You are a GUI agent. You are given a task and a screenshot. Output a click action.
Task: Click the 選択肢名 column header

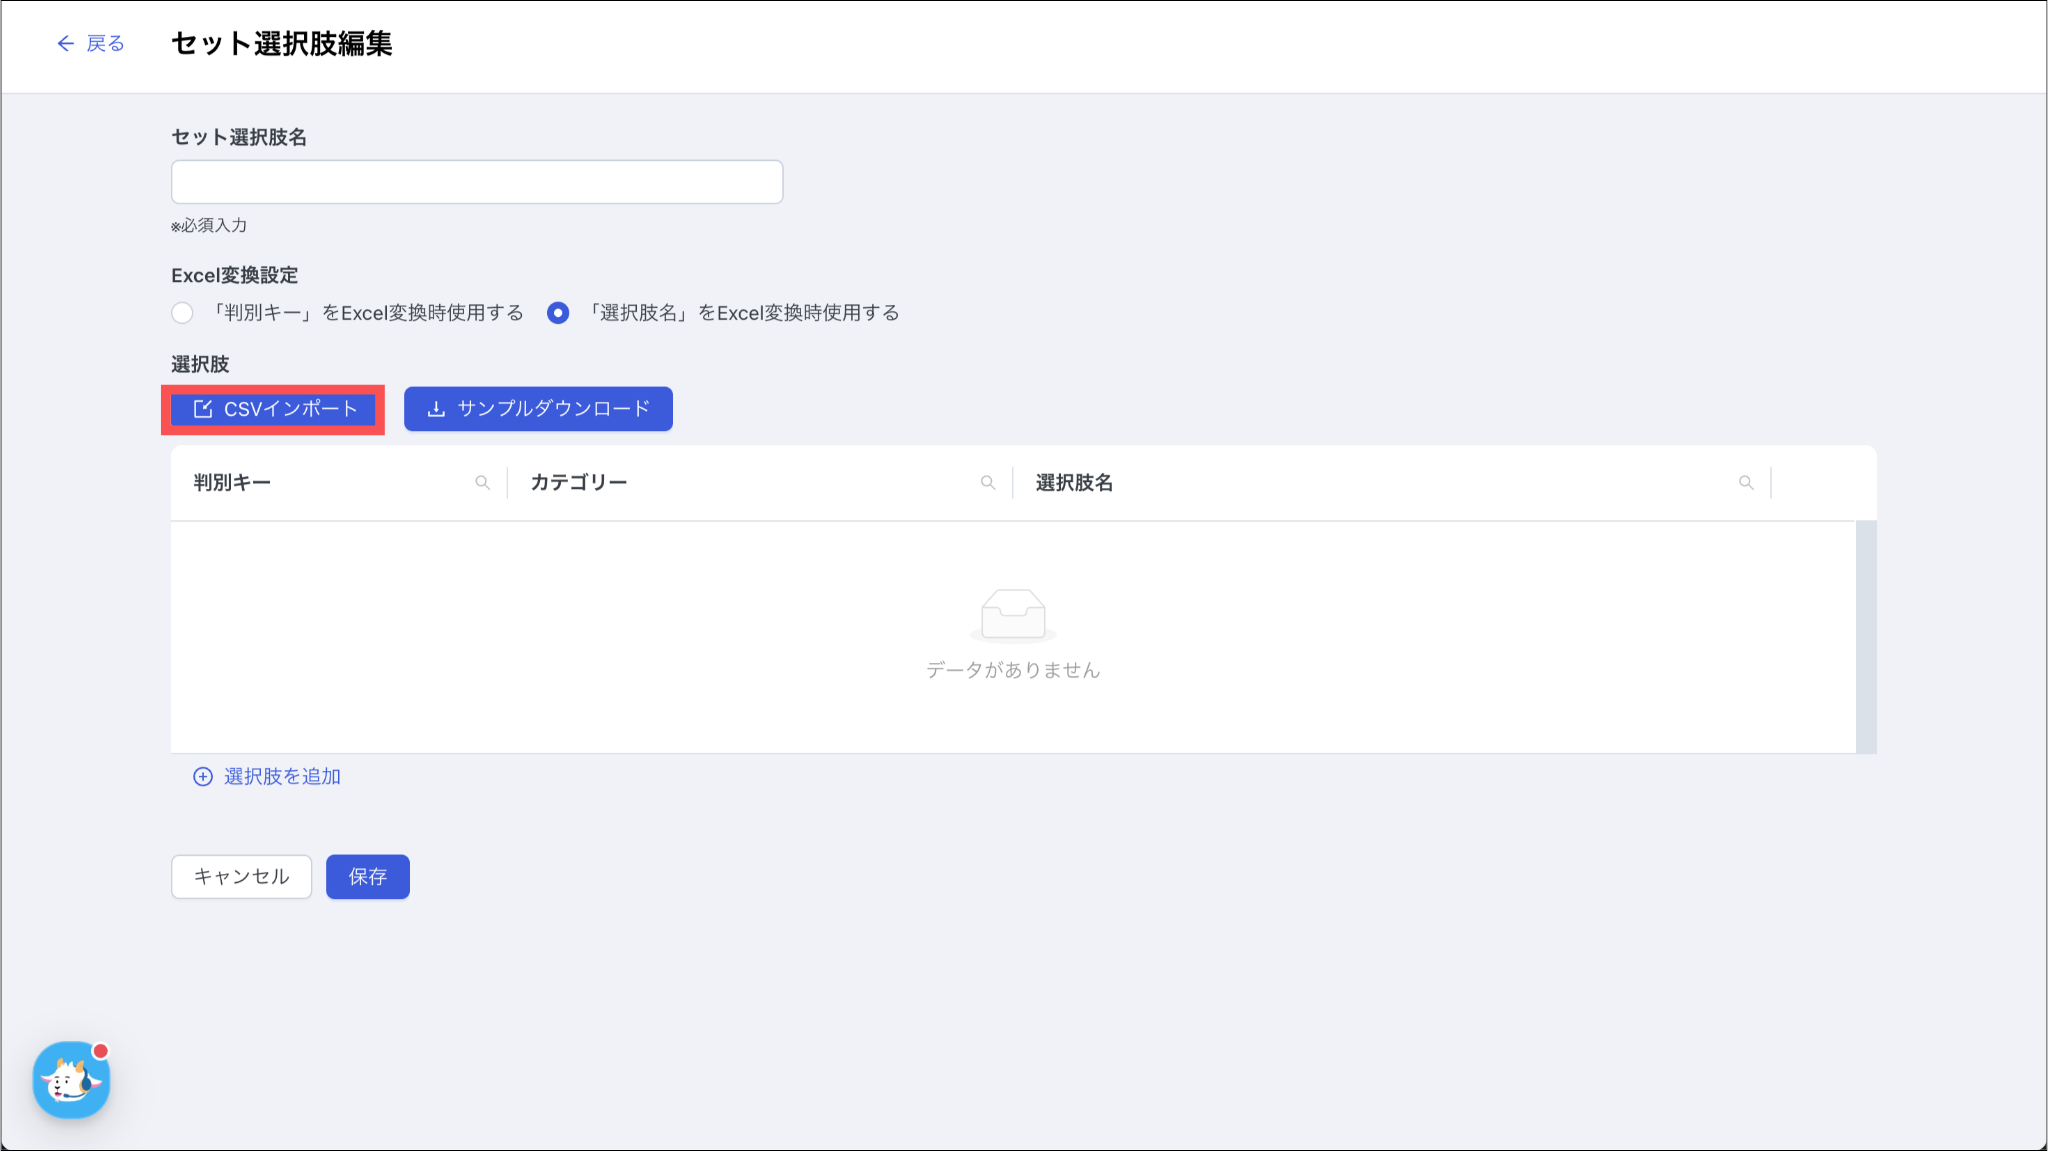click(1074, 483)
